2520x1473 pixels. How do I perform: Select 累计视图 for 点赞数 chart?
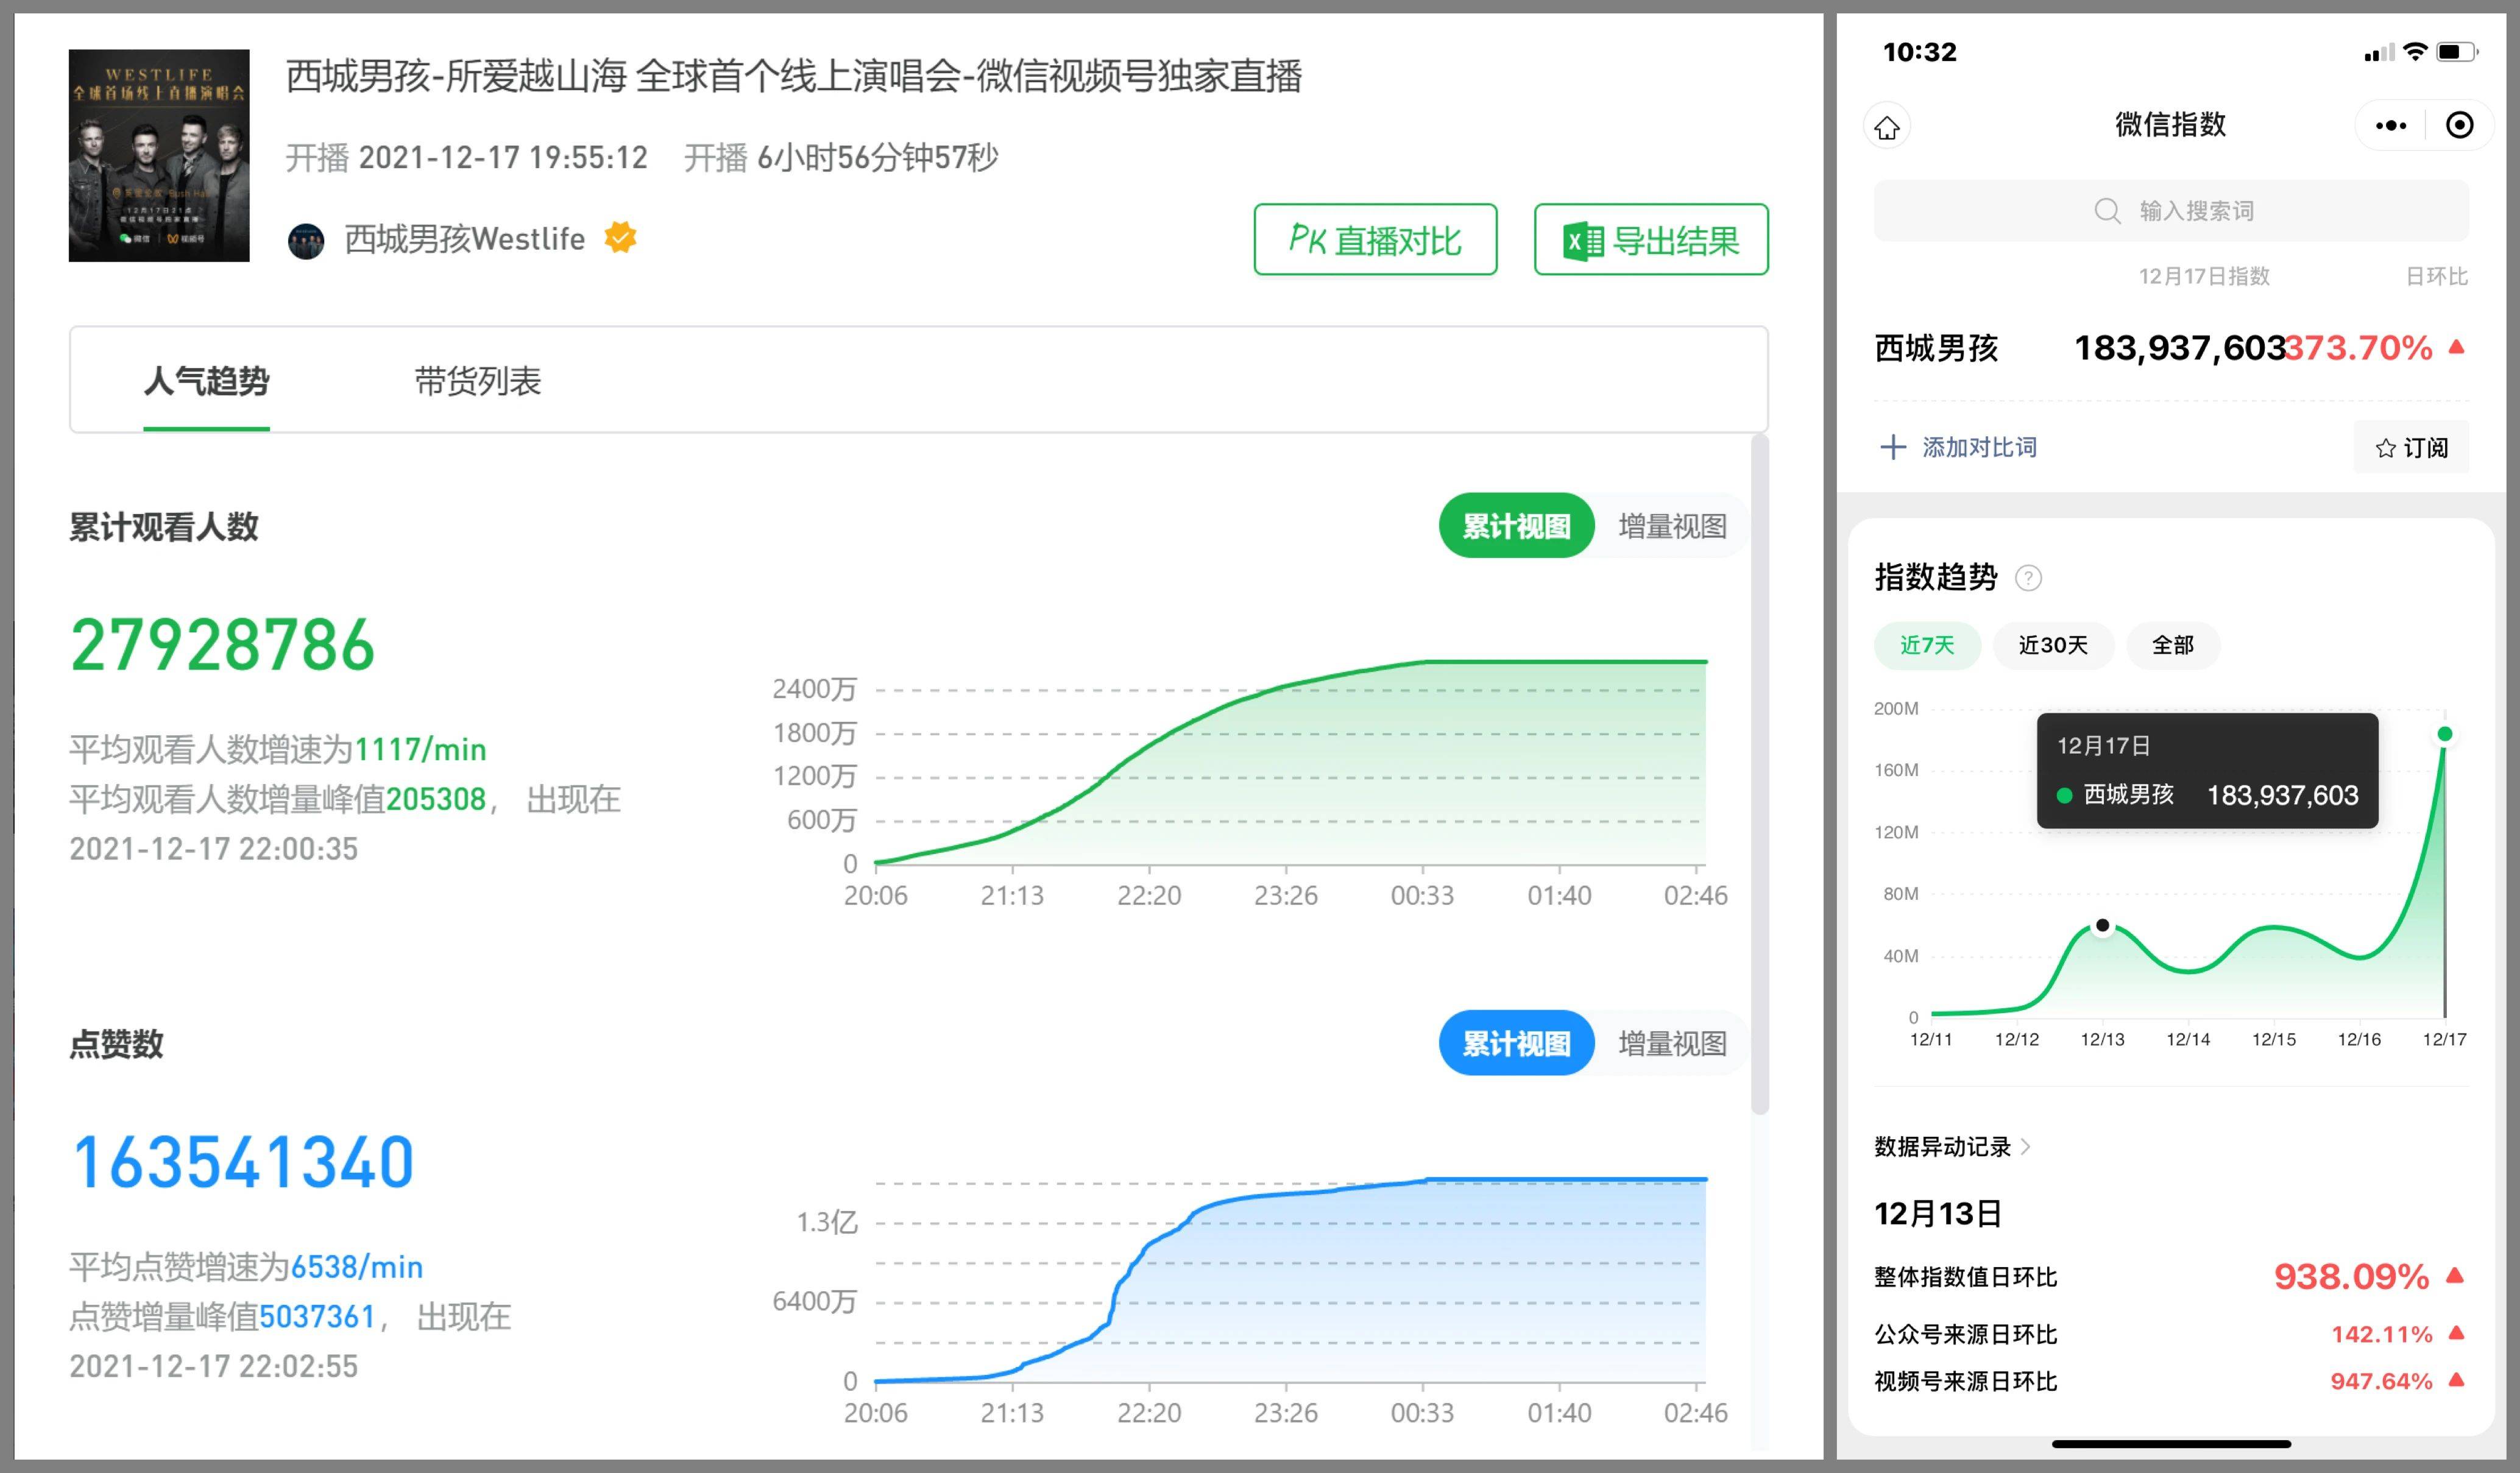coord(1516,1043)
